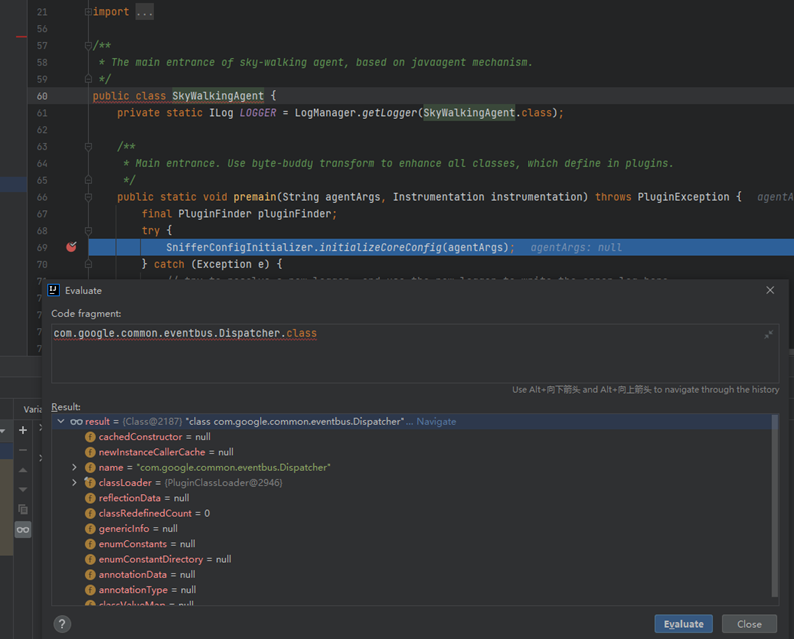Viewport: 794px width, 639px height.
Task: Click the collapse icon in code fragment field
Action: (768, 335)
